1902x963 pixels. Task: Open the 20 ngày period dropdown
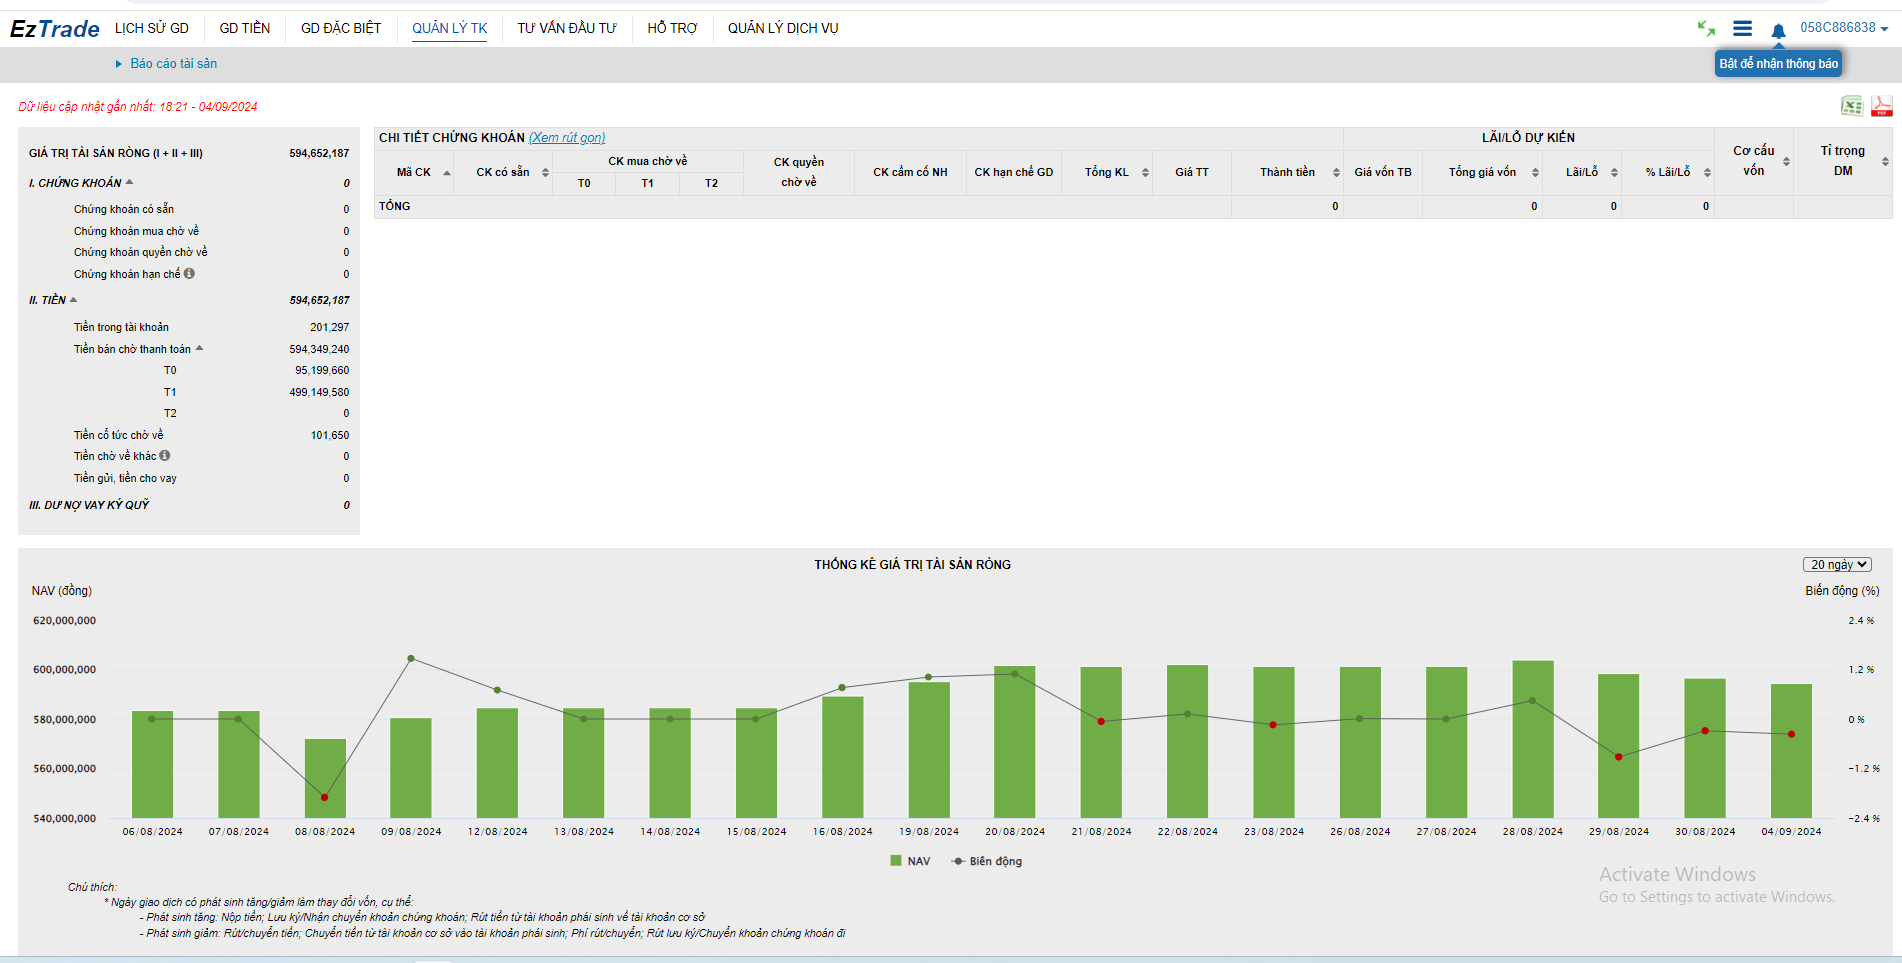coord(1837,565)
